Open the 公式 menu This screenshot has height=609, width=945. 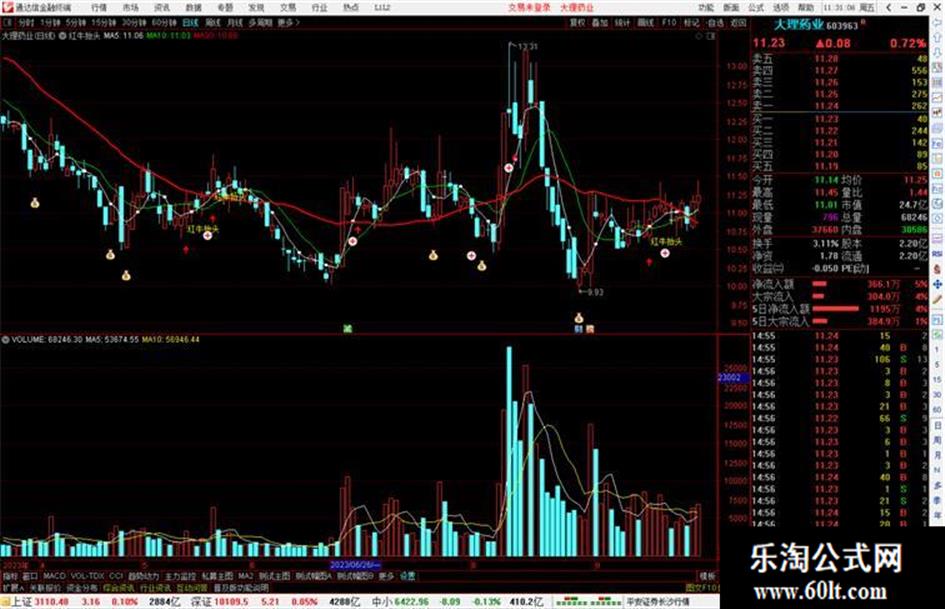tap(756, 7)
